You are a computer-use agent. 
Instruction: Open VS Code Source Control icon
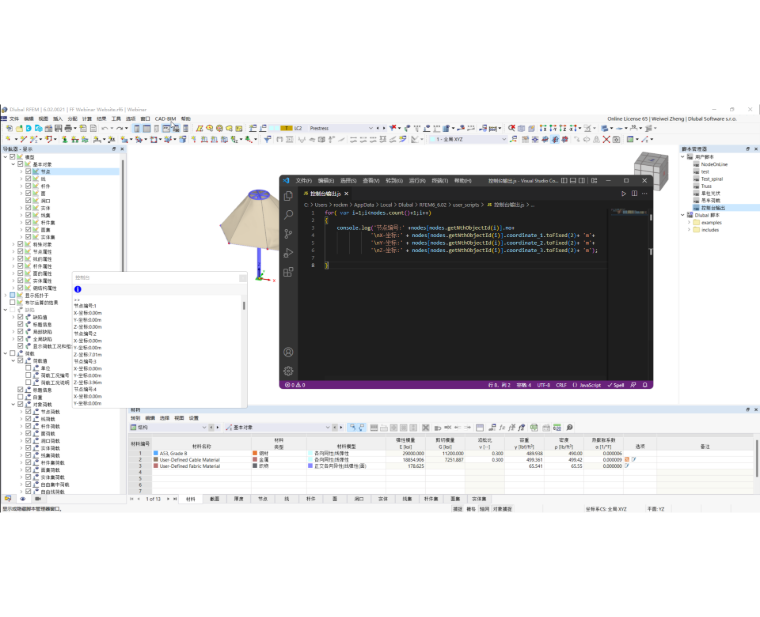coord(288,234)
